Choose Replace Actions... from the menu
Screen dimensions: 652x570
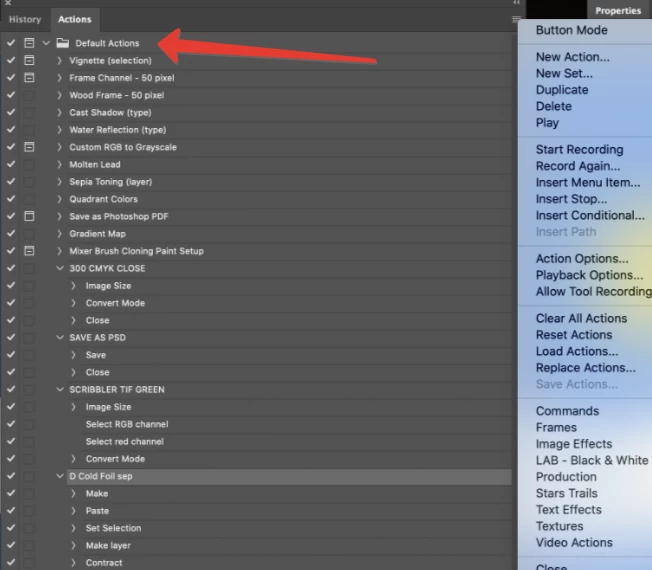[x=585, y=368]
